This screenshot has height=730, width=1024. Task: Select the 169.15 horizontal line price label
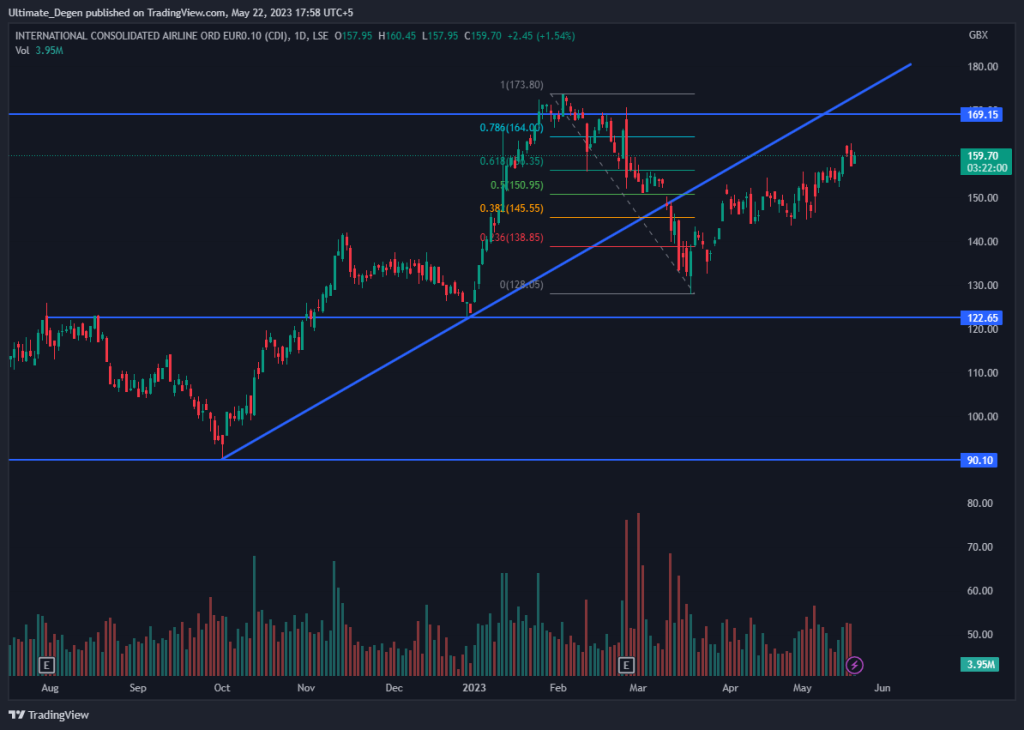coord(982,115)
